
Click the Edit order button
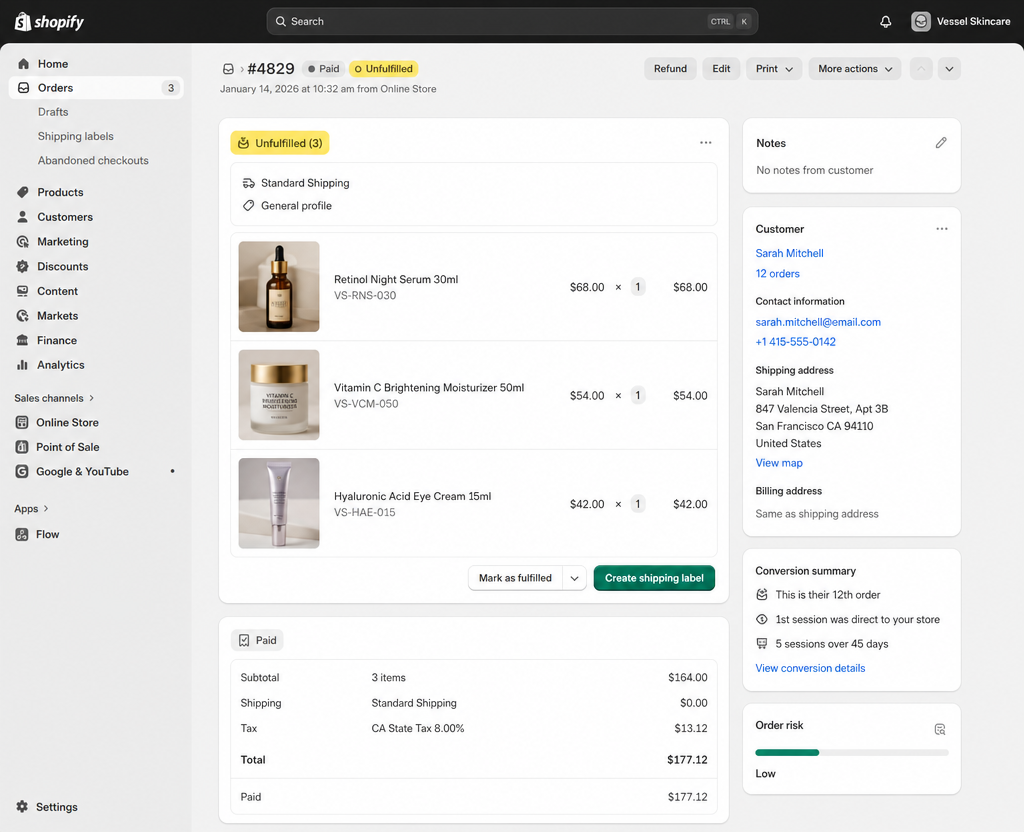[x=721, y=69]
